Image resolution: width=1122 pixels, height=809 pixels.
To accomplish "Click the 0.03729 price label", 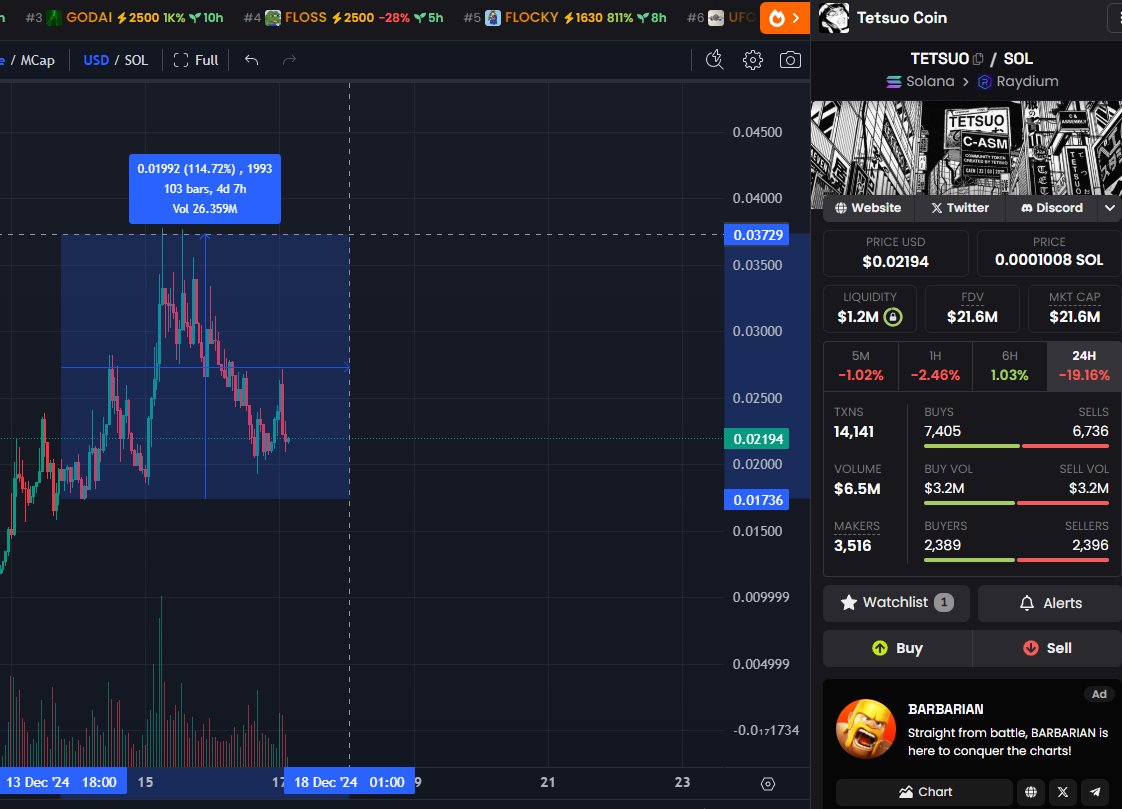I will tap(757, 235).
